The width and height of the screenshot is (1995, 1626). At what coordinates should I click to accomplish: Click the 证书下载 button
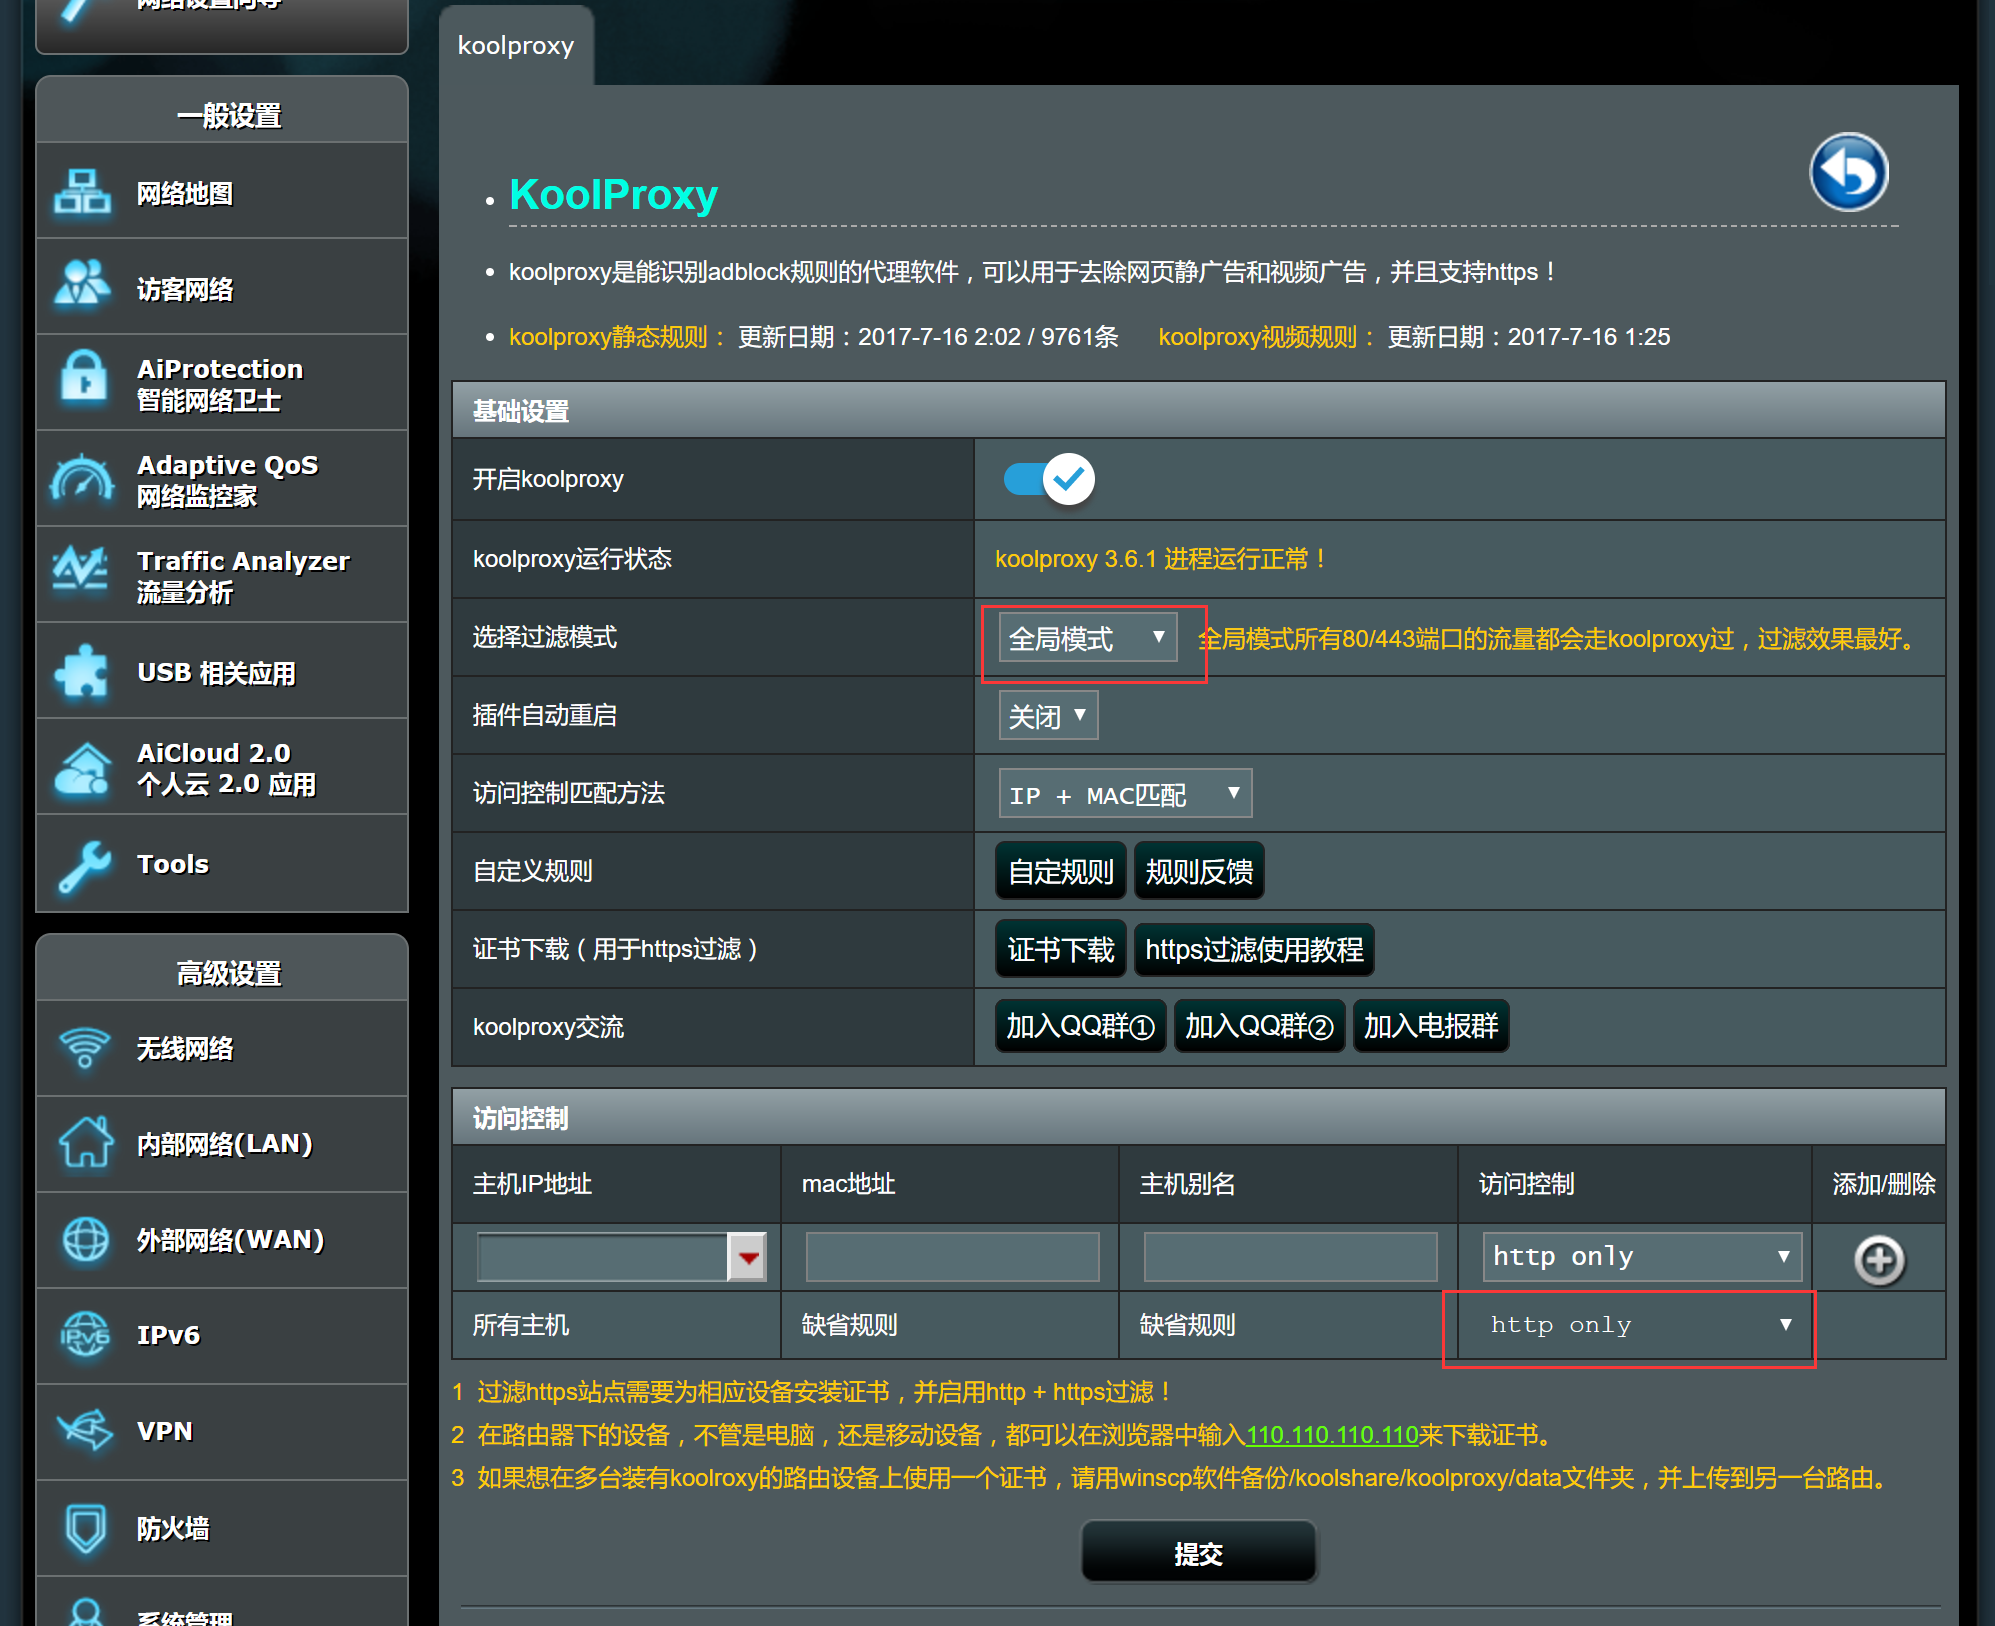tap(1060, 949)
